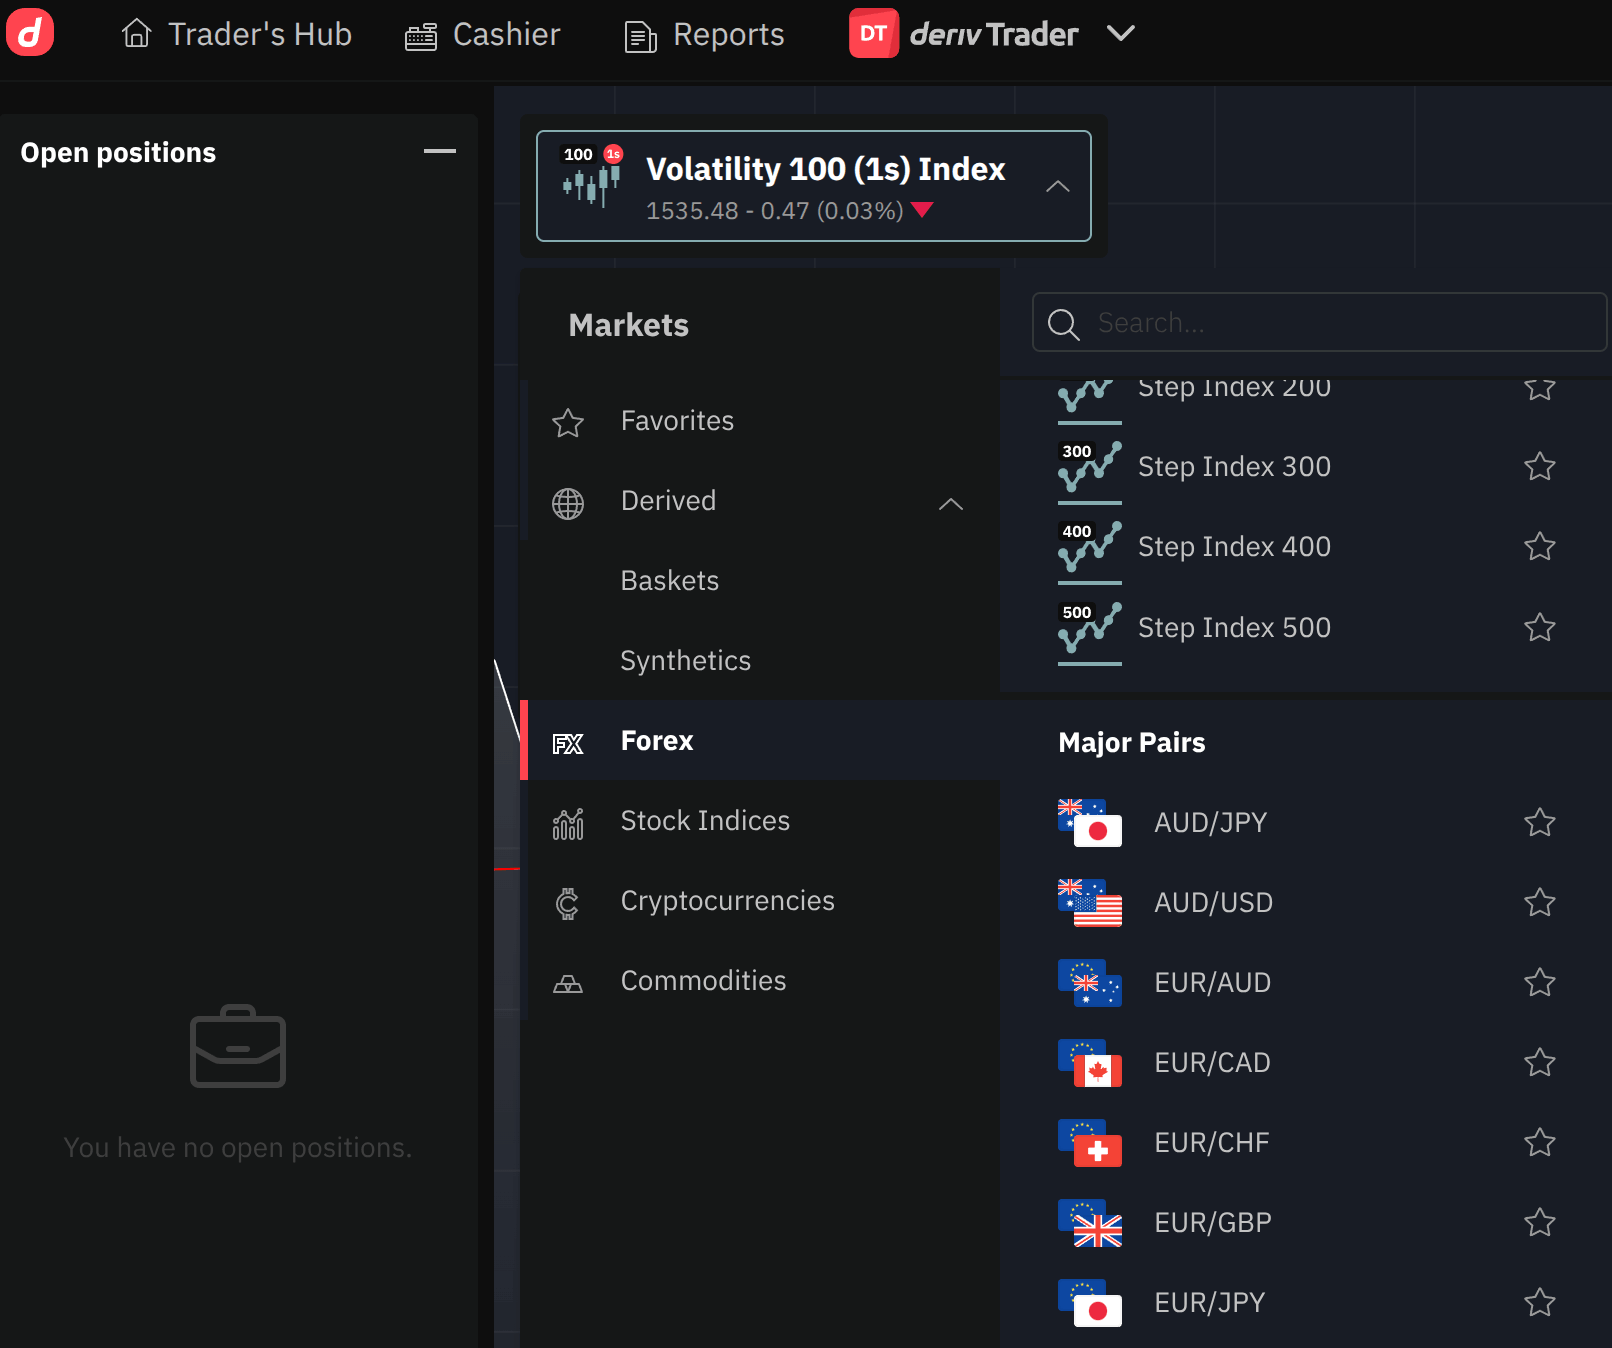This screenshot has width=1612, height=1348.
Task: Click the Derived globe icon
Action: pyautogui.click(x=567, y=503)
